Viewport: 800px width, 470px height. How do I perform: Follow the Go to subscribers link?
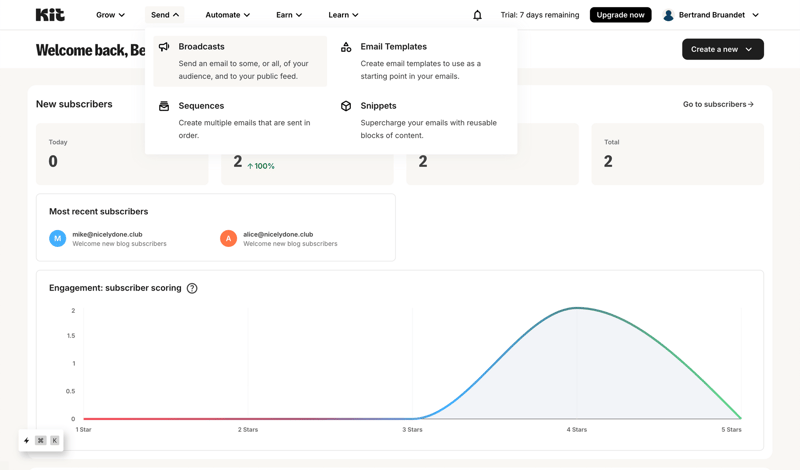718,104
